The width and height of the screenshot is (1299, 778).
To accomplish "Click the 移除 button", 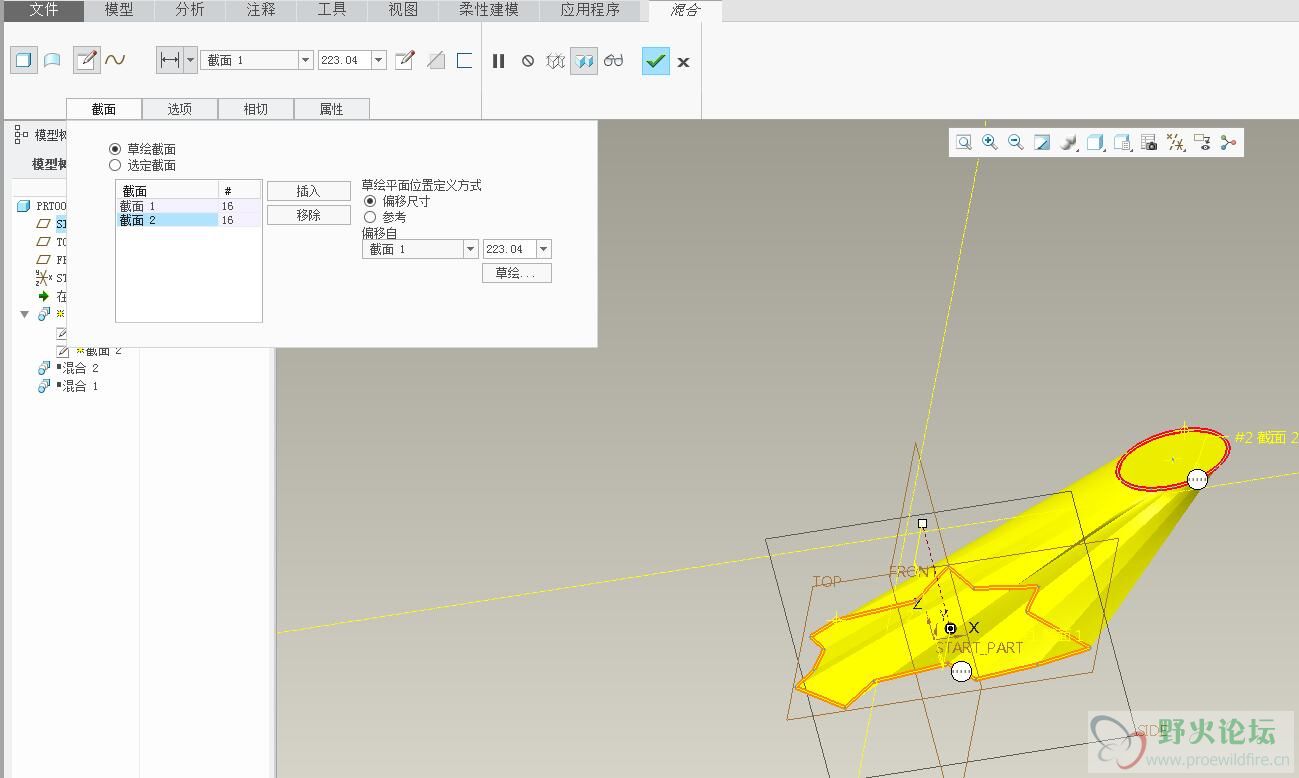I will click(x=309, y=215).
